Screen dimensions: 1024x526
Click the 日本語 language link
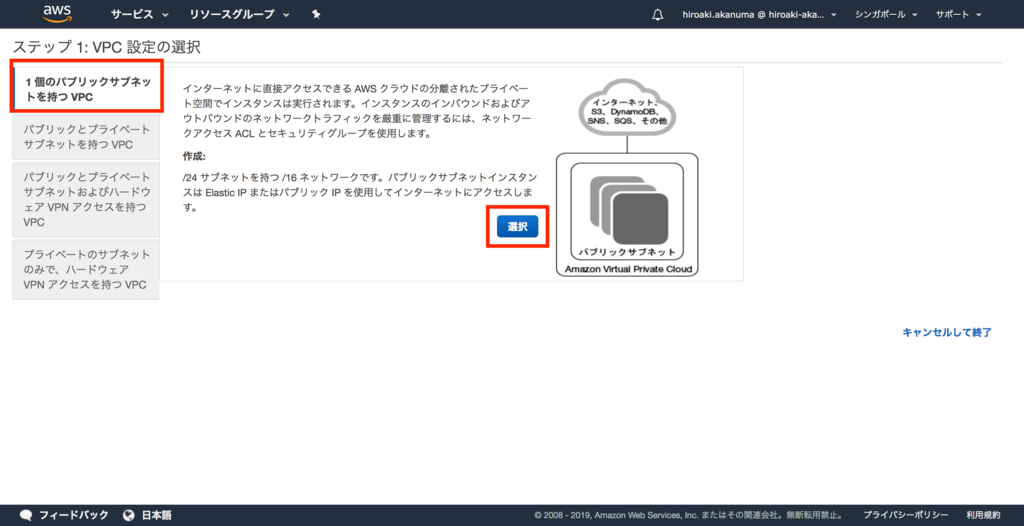pyautogui.click(x=157, y=515)
